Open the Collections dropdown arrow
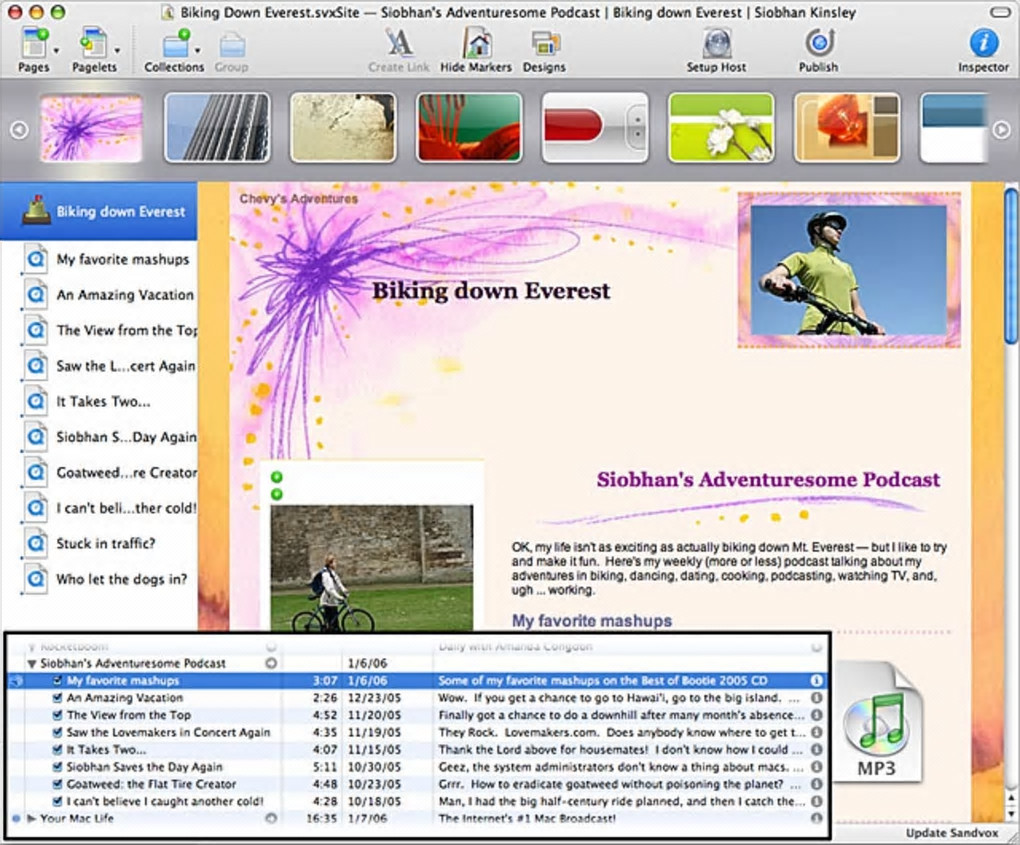This screenshot has height=845, width=1020. pos(197,51)
